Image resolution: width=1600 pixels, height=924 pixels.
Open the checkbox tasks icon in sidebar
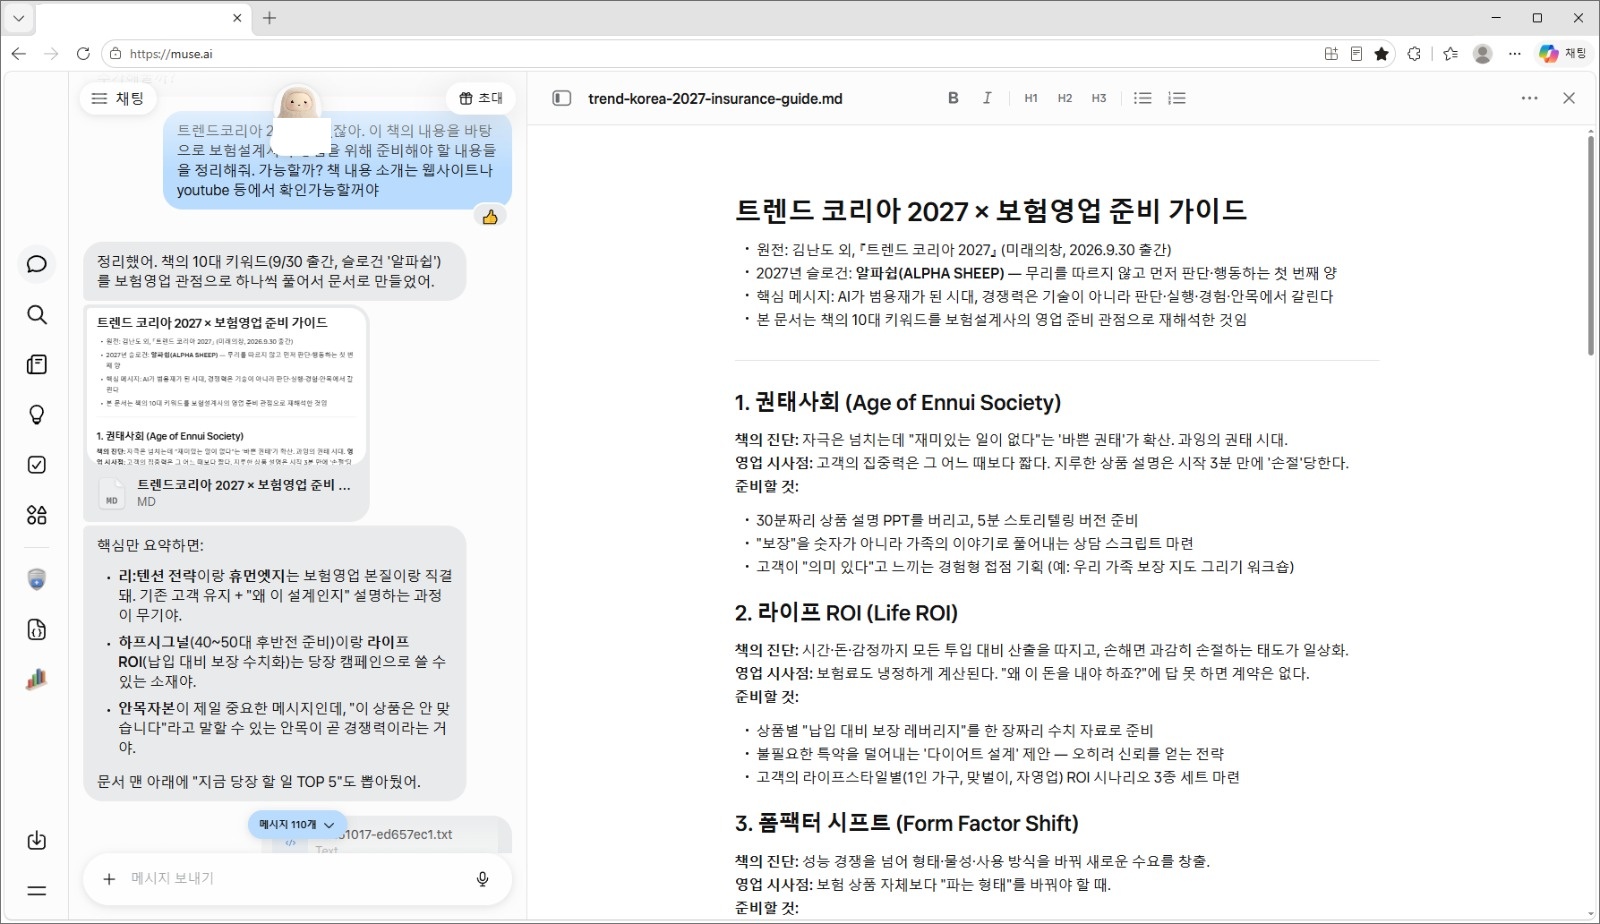pos(37,465)
